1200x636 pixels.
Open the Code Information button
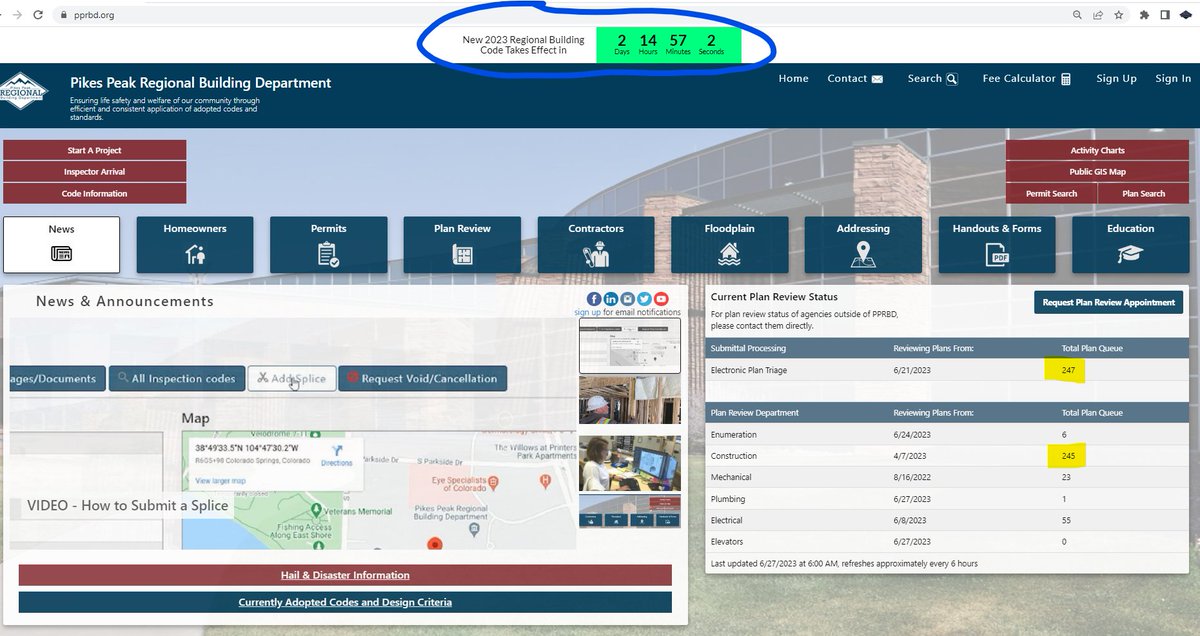94,194
